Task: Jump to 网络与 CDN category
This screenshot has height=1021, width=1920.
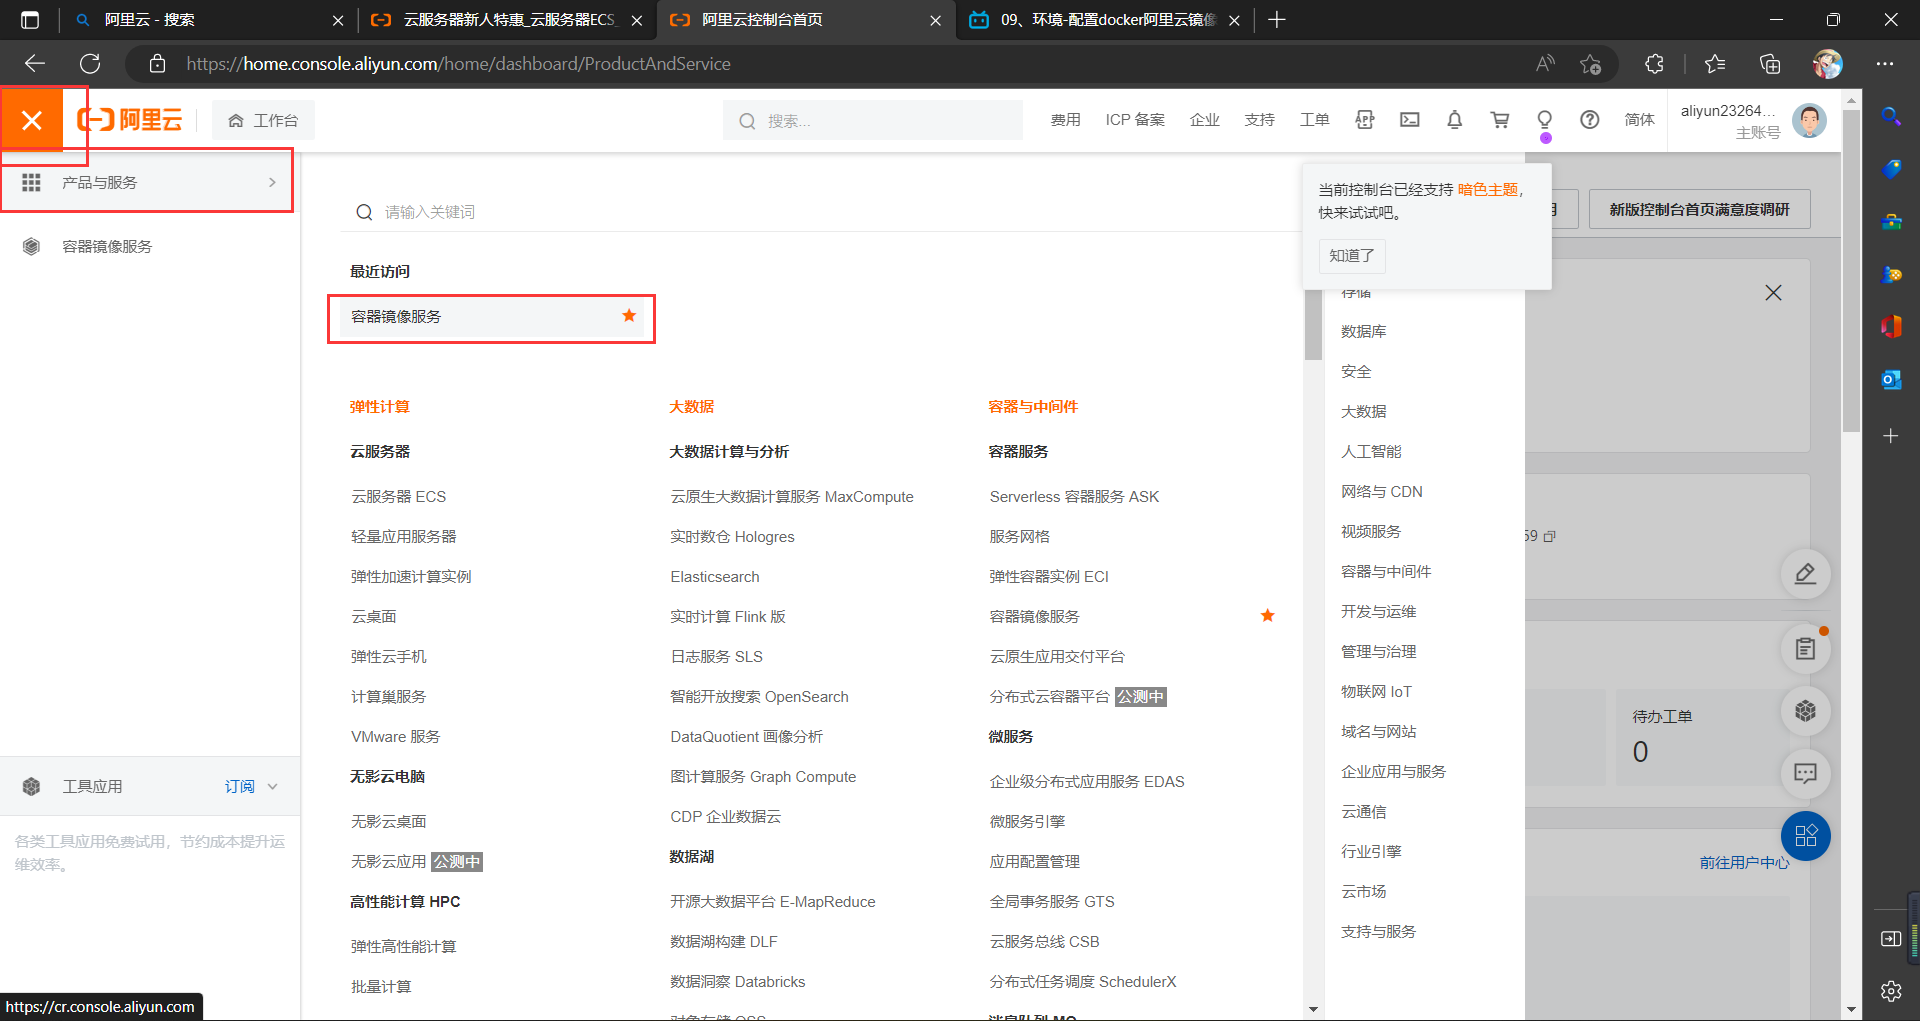Action: pyautogui.click(x=1381, y=492)
